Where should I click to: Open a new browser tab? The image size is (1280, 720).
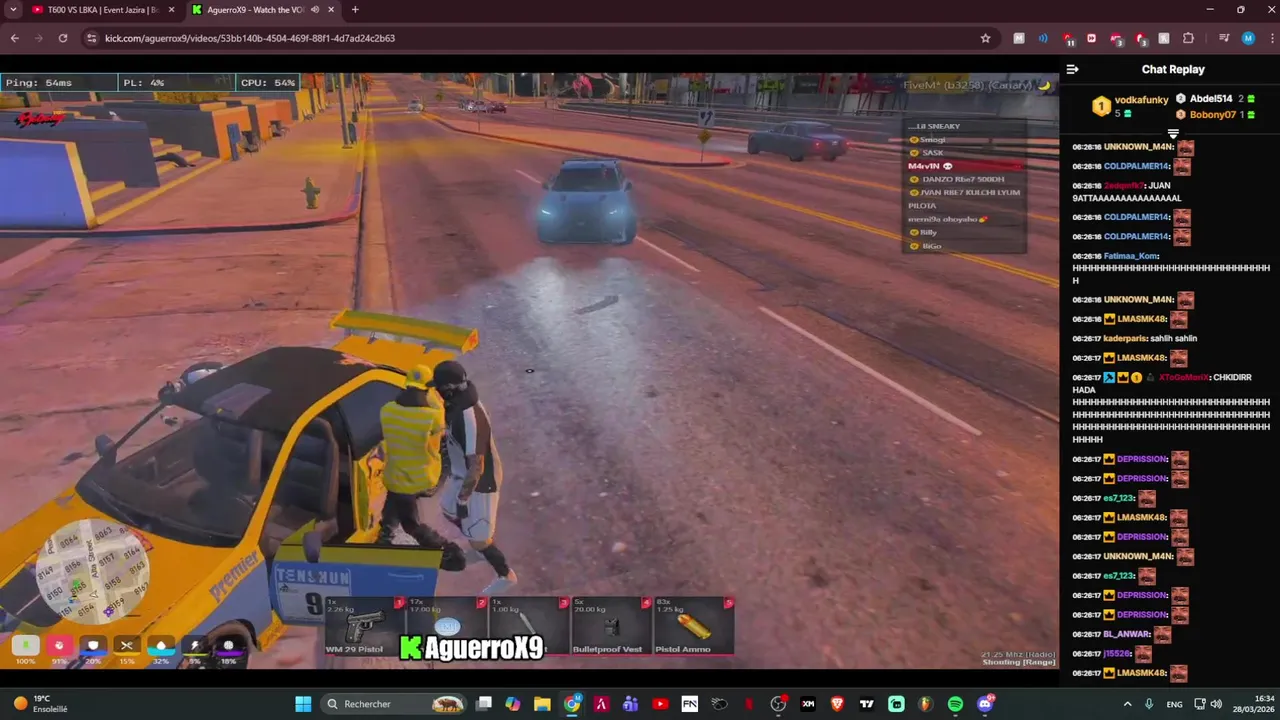point(355,10)
